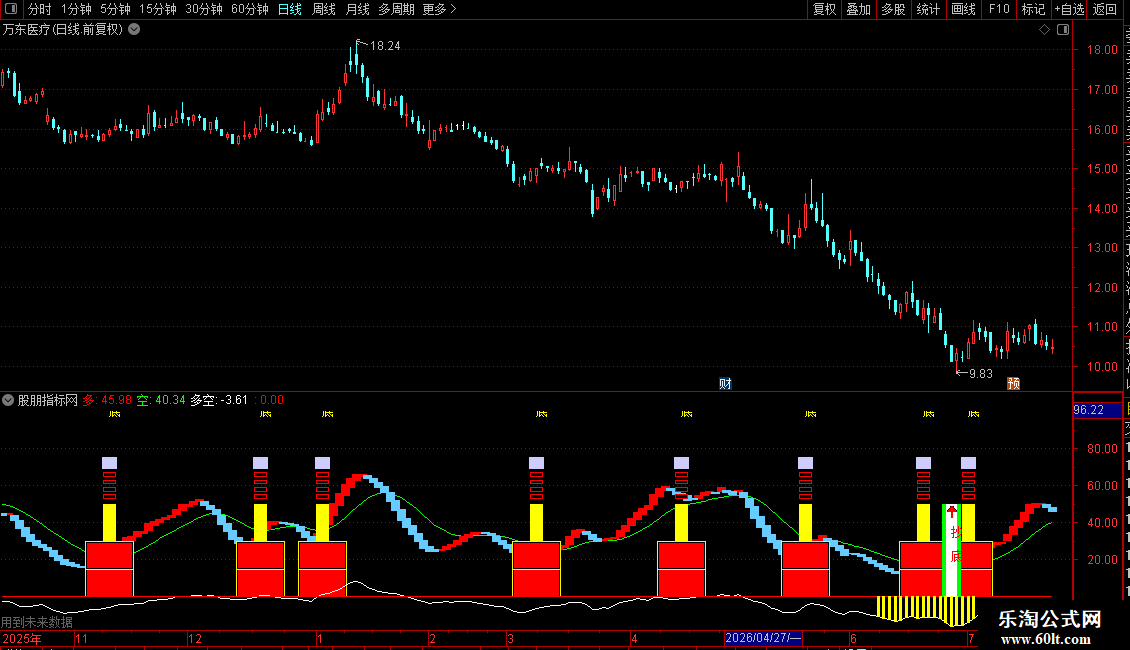Click the diamond icon on chart header
Image resolution: width=1130 pixels, height=650 pixels.
click(1044, 30)
